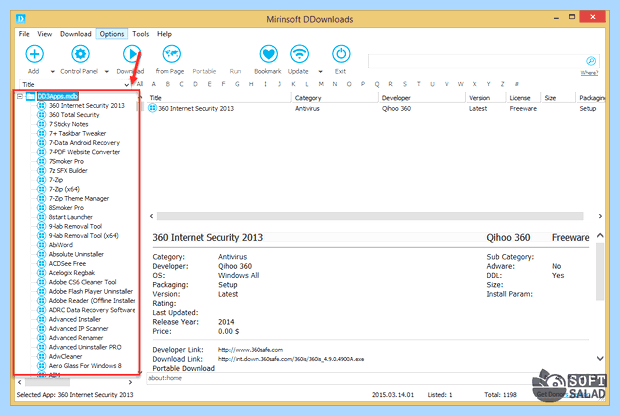
Task: Click the Bookmark heart icon
Action: point(268,54)
